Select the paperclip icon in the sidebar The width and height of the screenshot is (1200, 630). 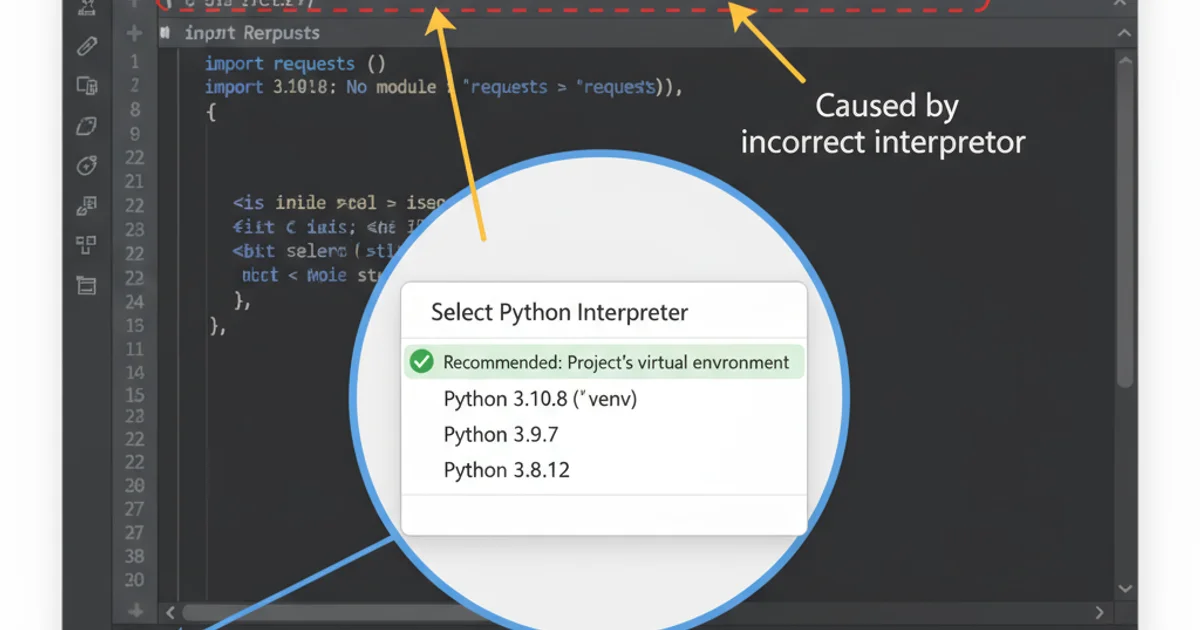[x=86, y=46]
